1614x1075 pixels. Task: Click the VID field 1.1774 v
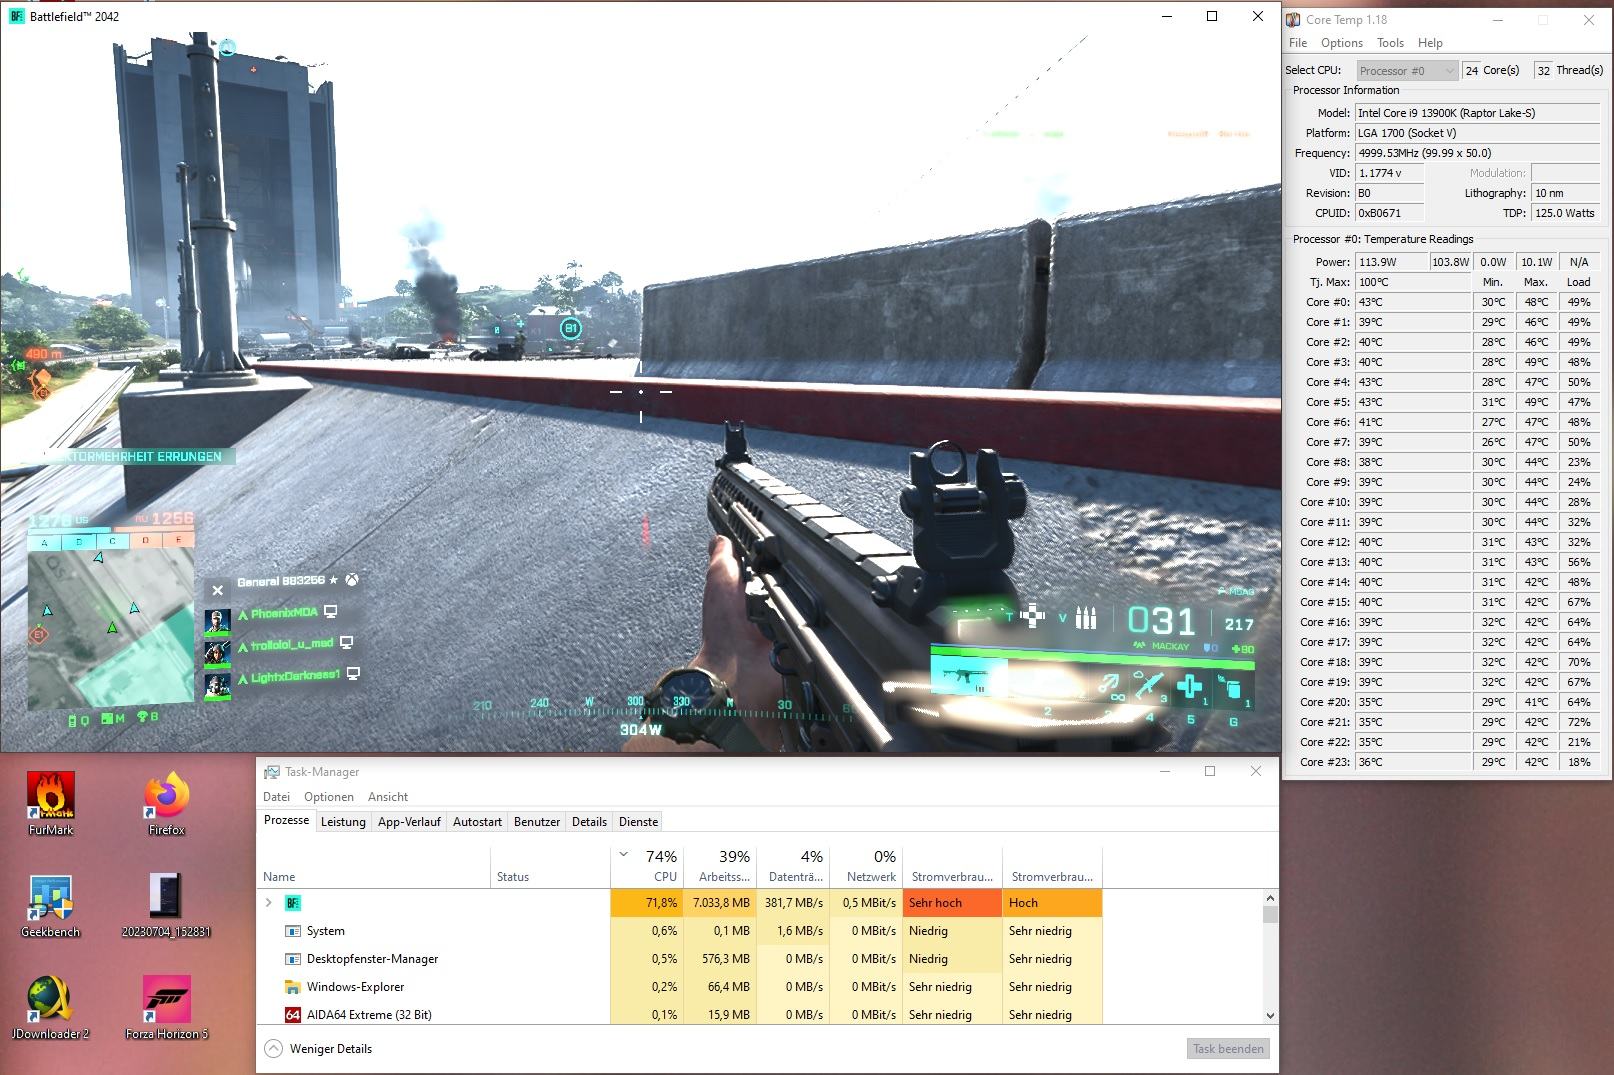tap(1391, 173)
